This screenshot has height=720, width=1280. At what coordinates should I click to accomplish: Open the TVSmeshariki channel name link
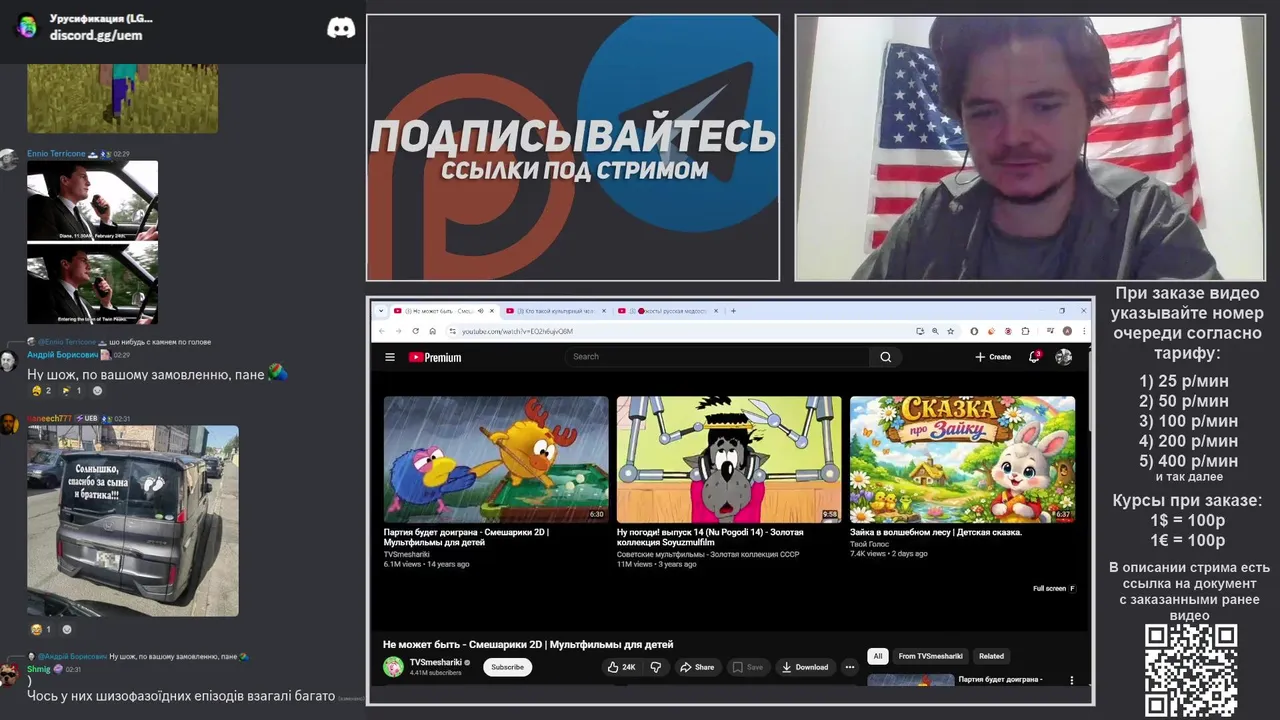(x=436, y=662)
